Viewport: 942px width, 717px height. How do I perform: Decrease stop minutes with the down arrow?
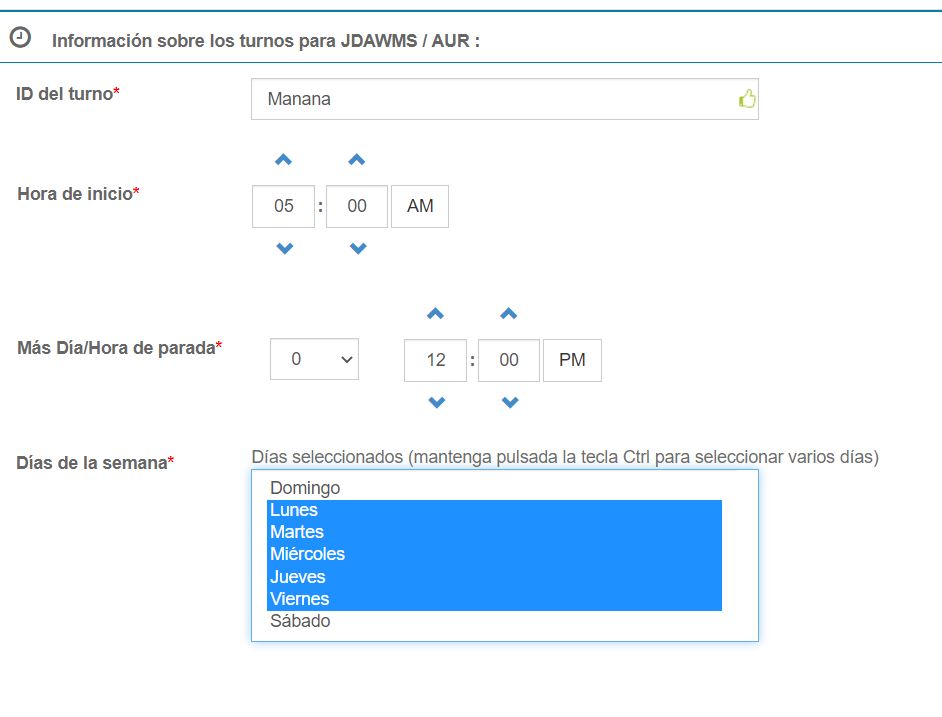[x=509, y=402]
